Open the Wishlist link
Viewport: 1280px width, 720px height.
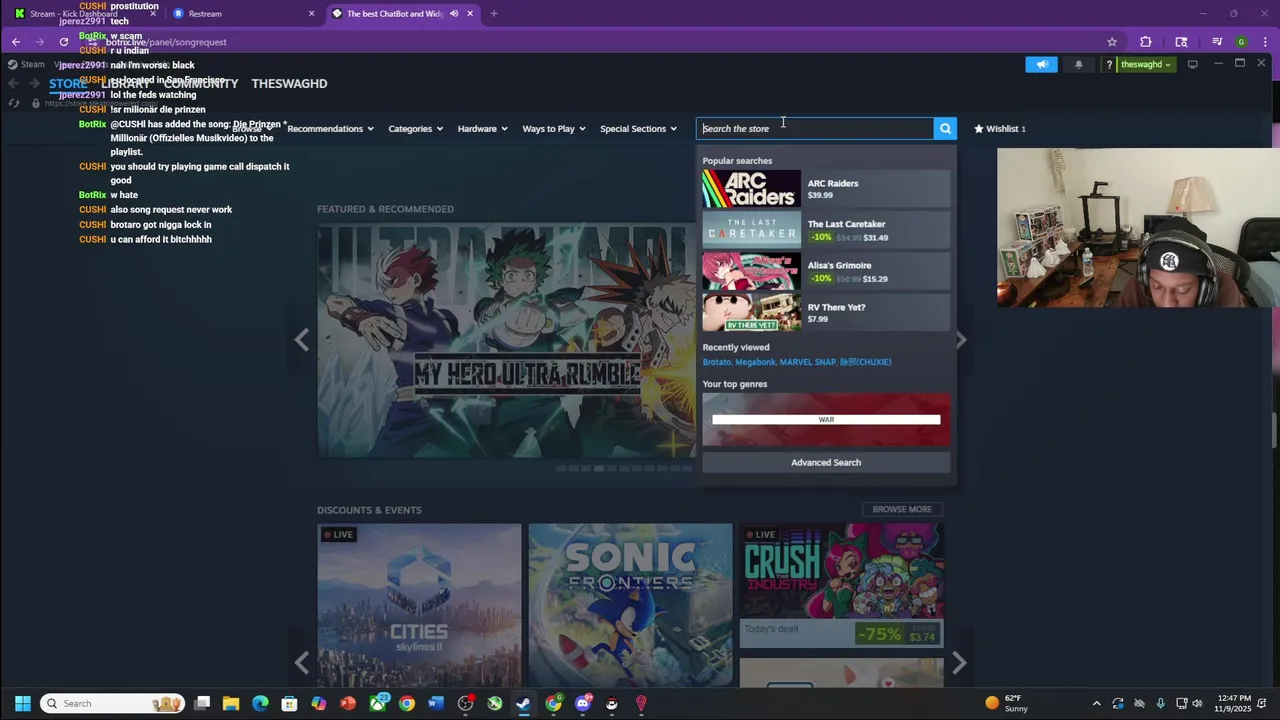1000,128
